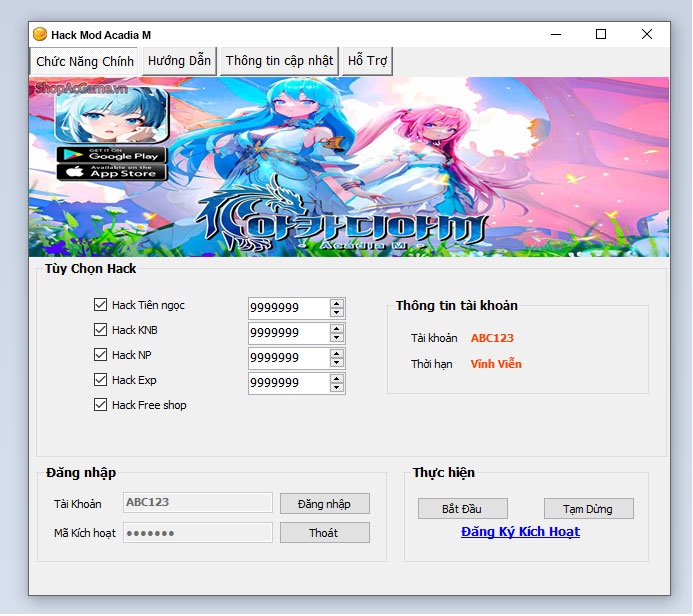Toggle the Hack KNB checkbox

(100, 330)
